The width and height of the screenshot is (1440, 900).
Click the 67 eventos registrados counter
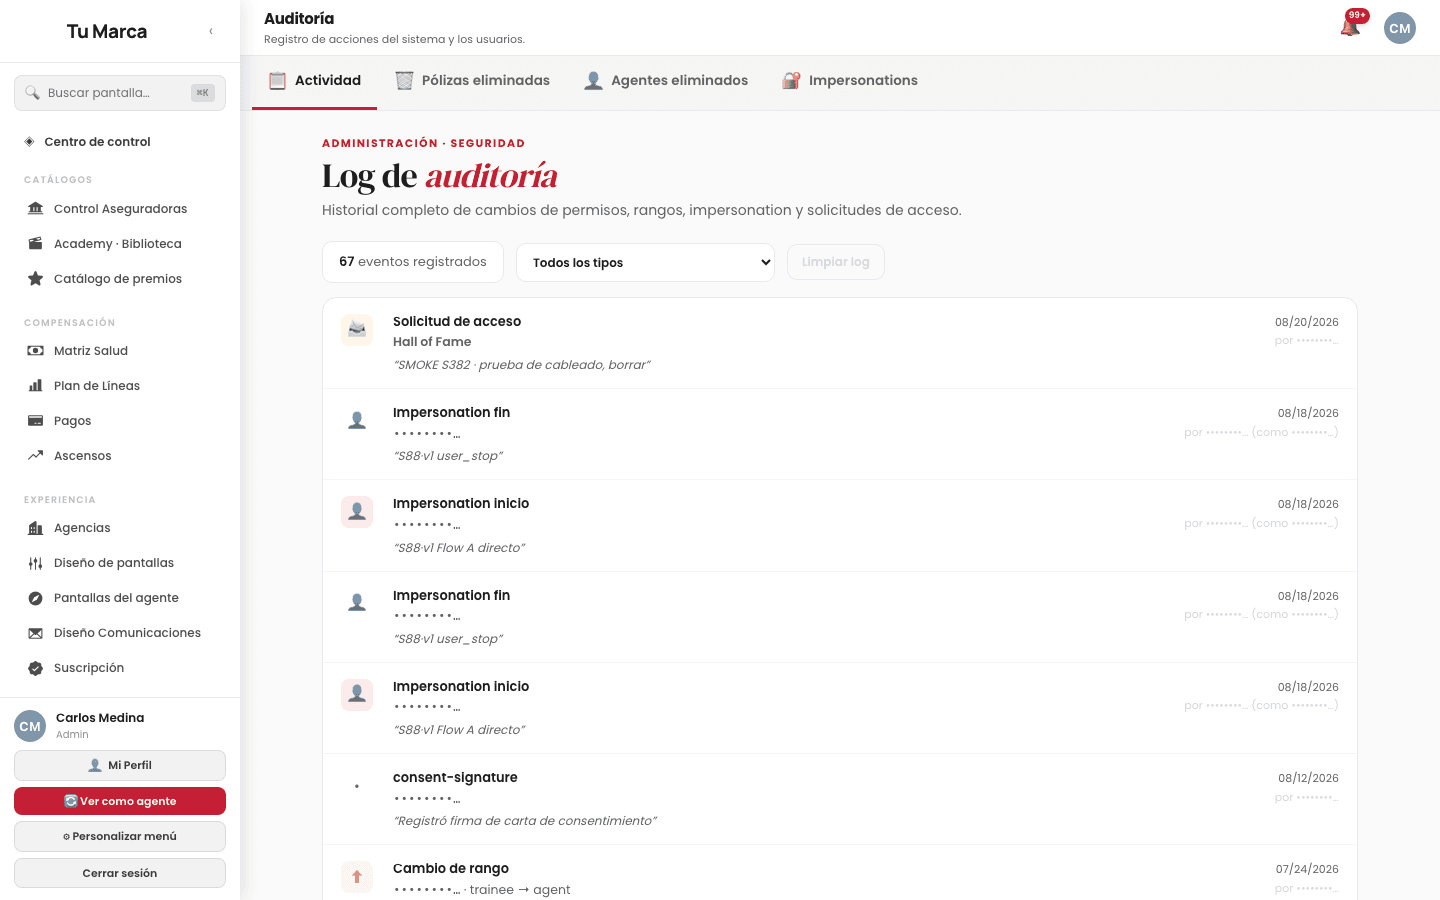pos(413,262)
